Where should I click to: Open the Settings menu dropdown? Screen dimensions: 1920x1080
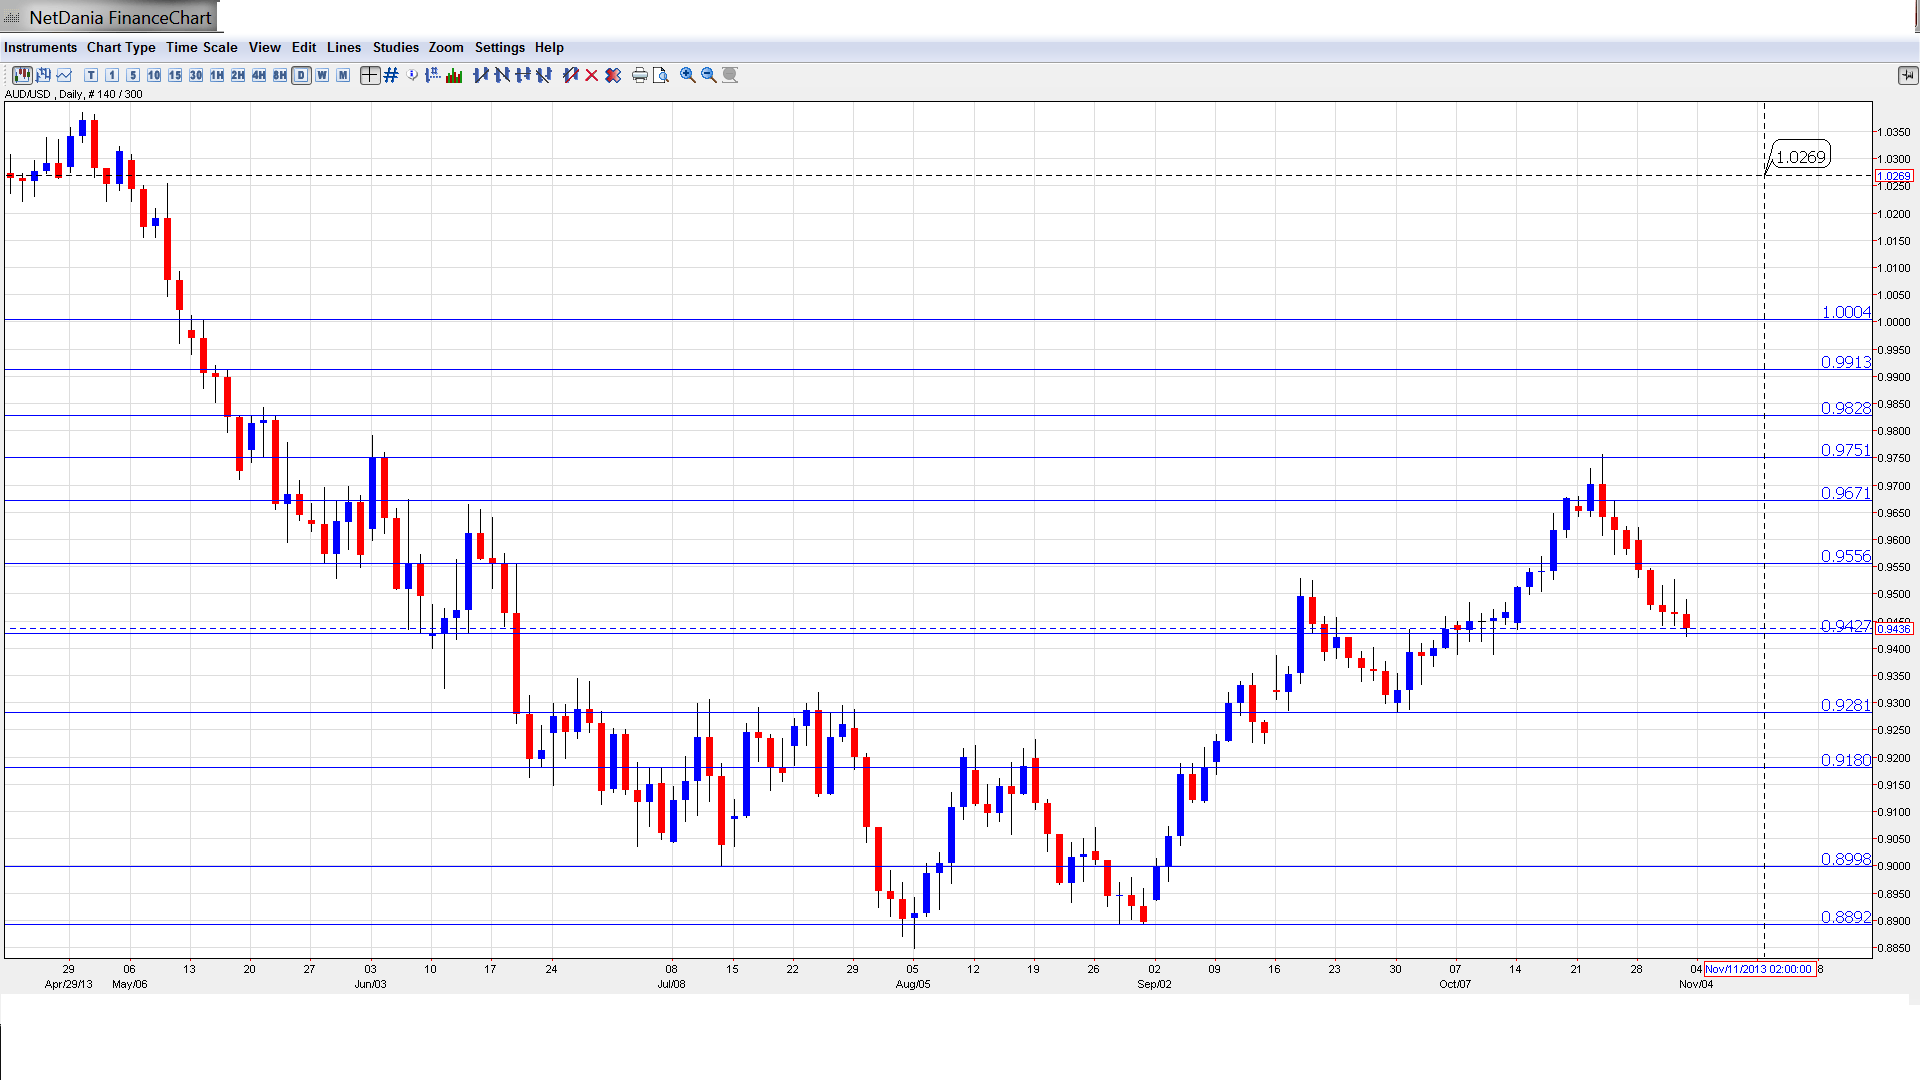click(x=499, y=47)
